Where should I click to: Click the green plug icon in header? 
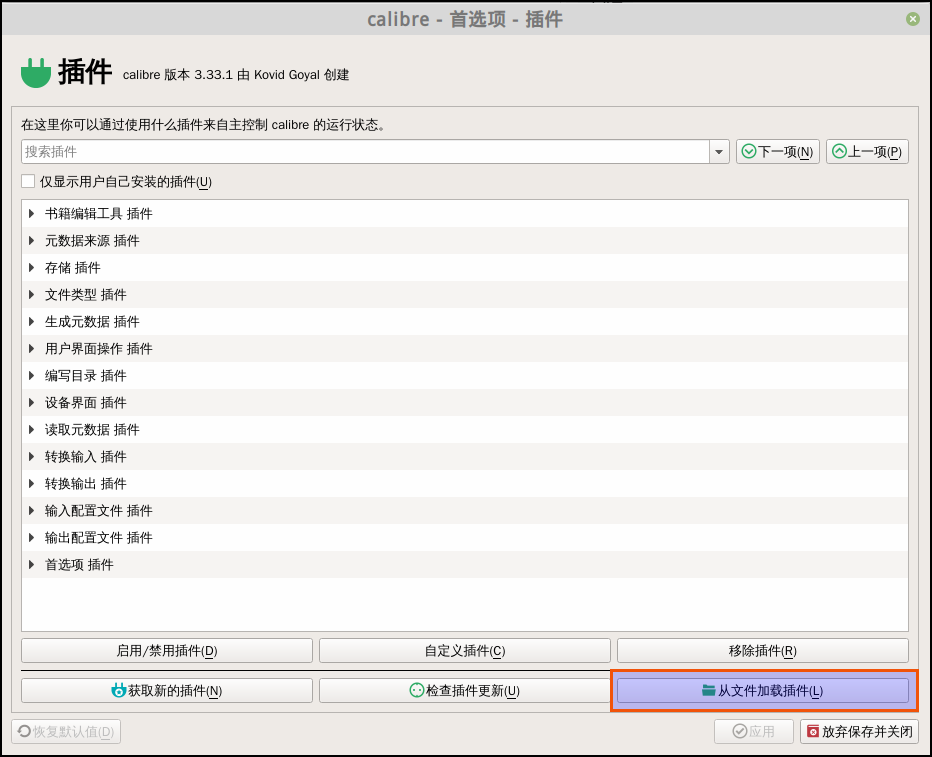pos(35,72)
